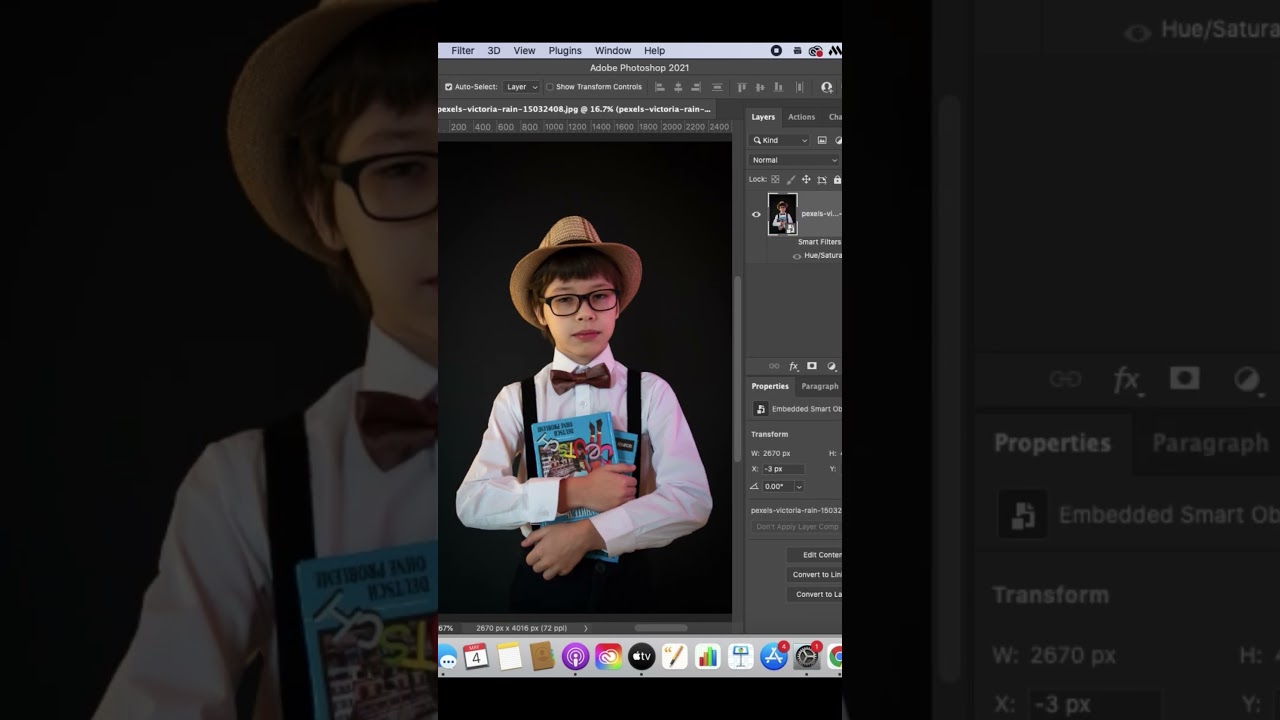Toggle the Auto-Select checkbox
Image resolution: width=1280 pixels, height=720 pixels.
pyautogui.click(x=448, y=87)
